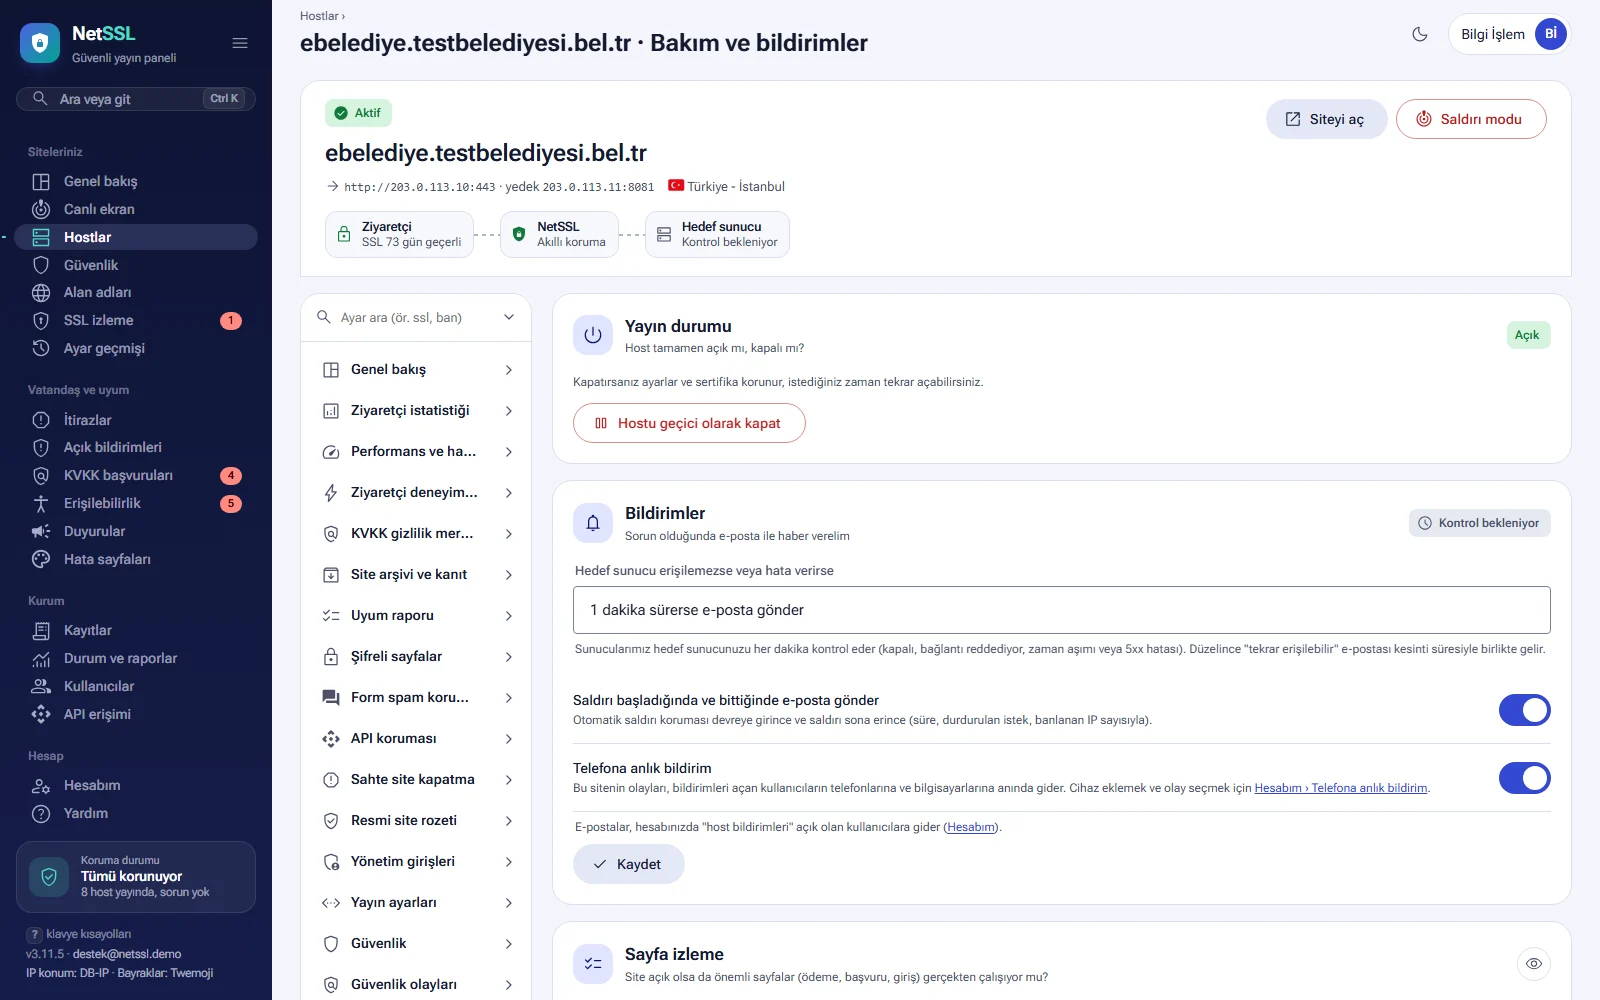Click the power icon beside Yayın durumu
1600x1000 pixels.
click(593, 336)
